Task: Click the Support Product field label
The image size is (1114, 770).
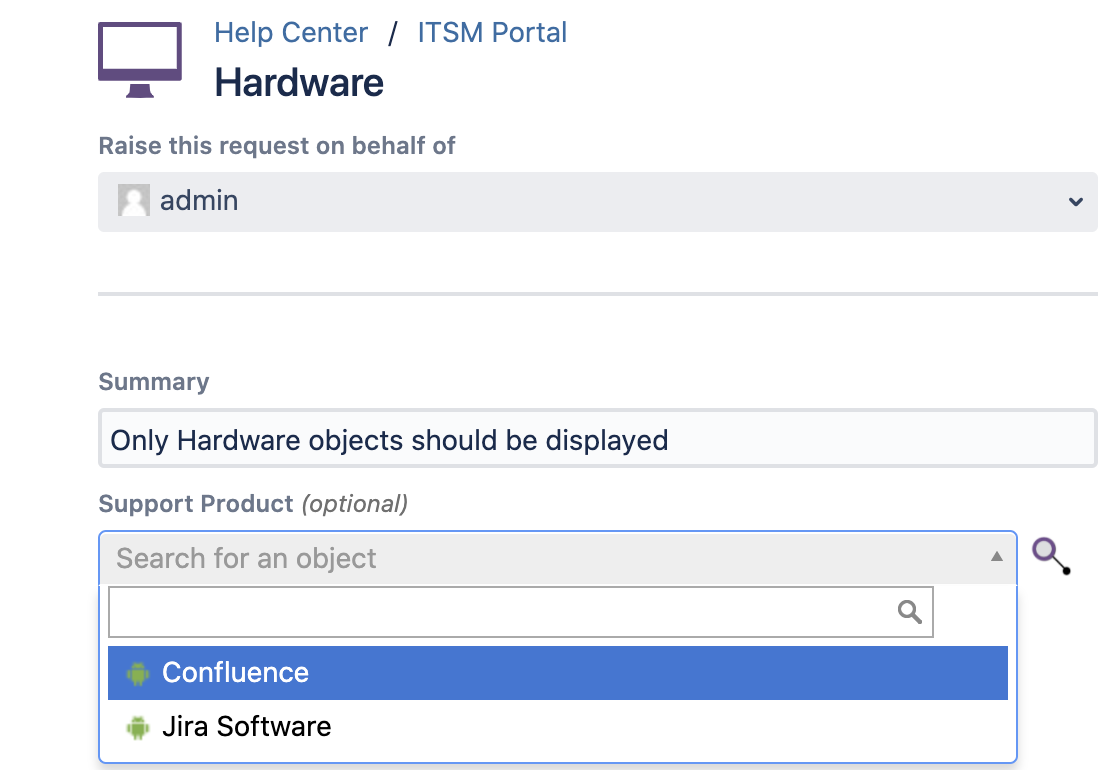Action: [x=196, y=504]
